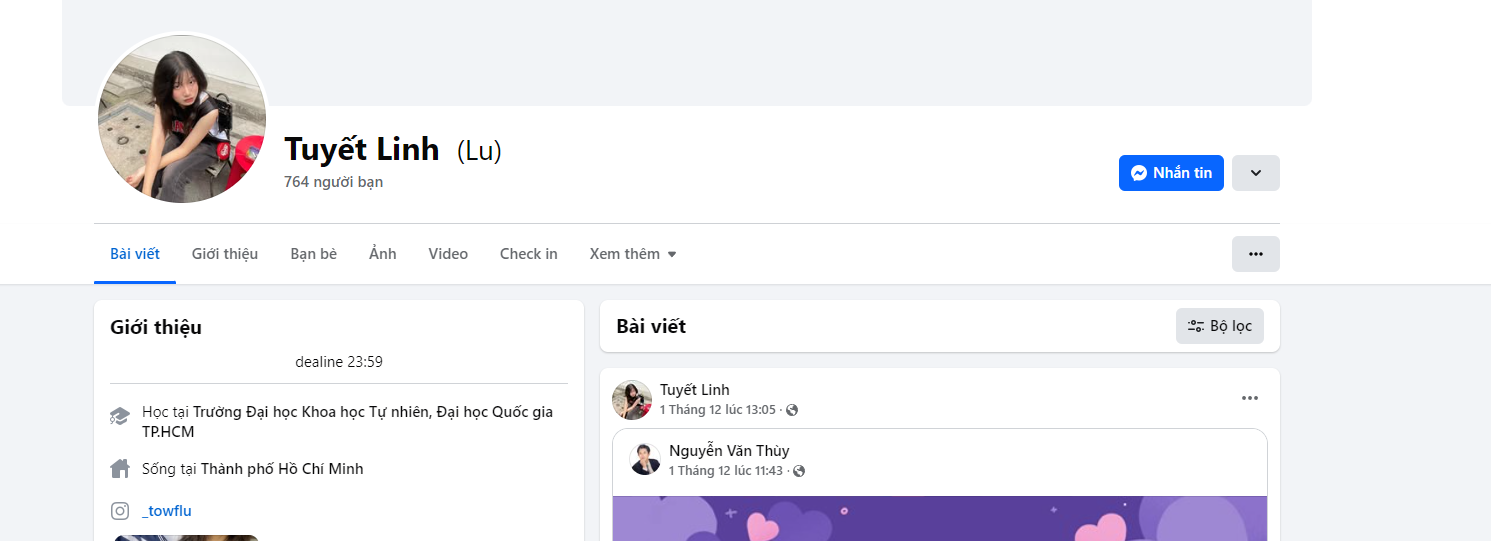Select the Ảnh tab
The image size is (1491, 541).
pos(382,254)
